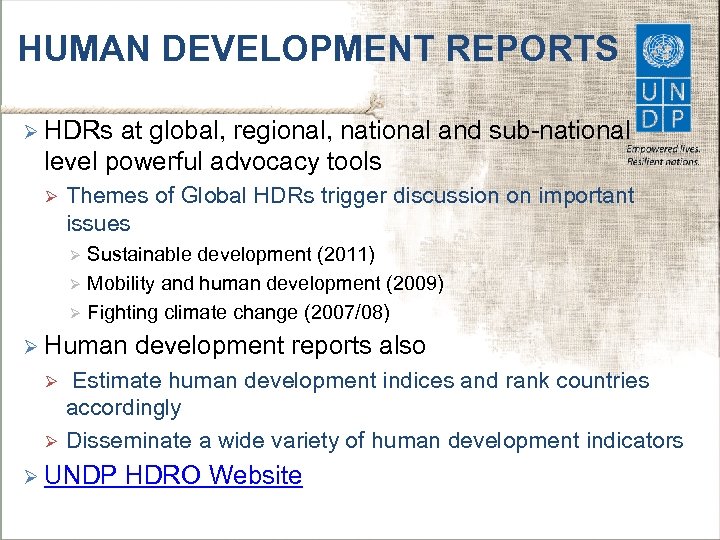Screen dimensions: 720x540
Task: Click 'Disseminate a wide variety of human development indicators'
Action: 375,440
